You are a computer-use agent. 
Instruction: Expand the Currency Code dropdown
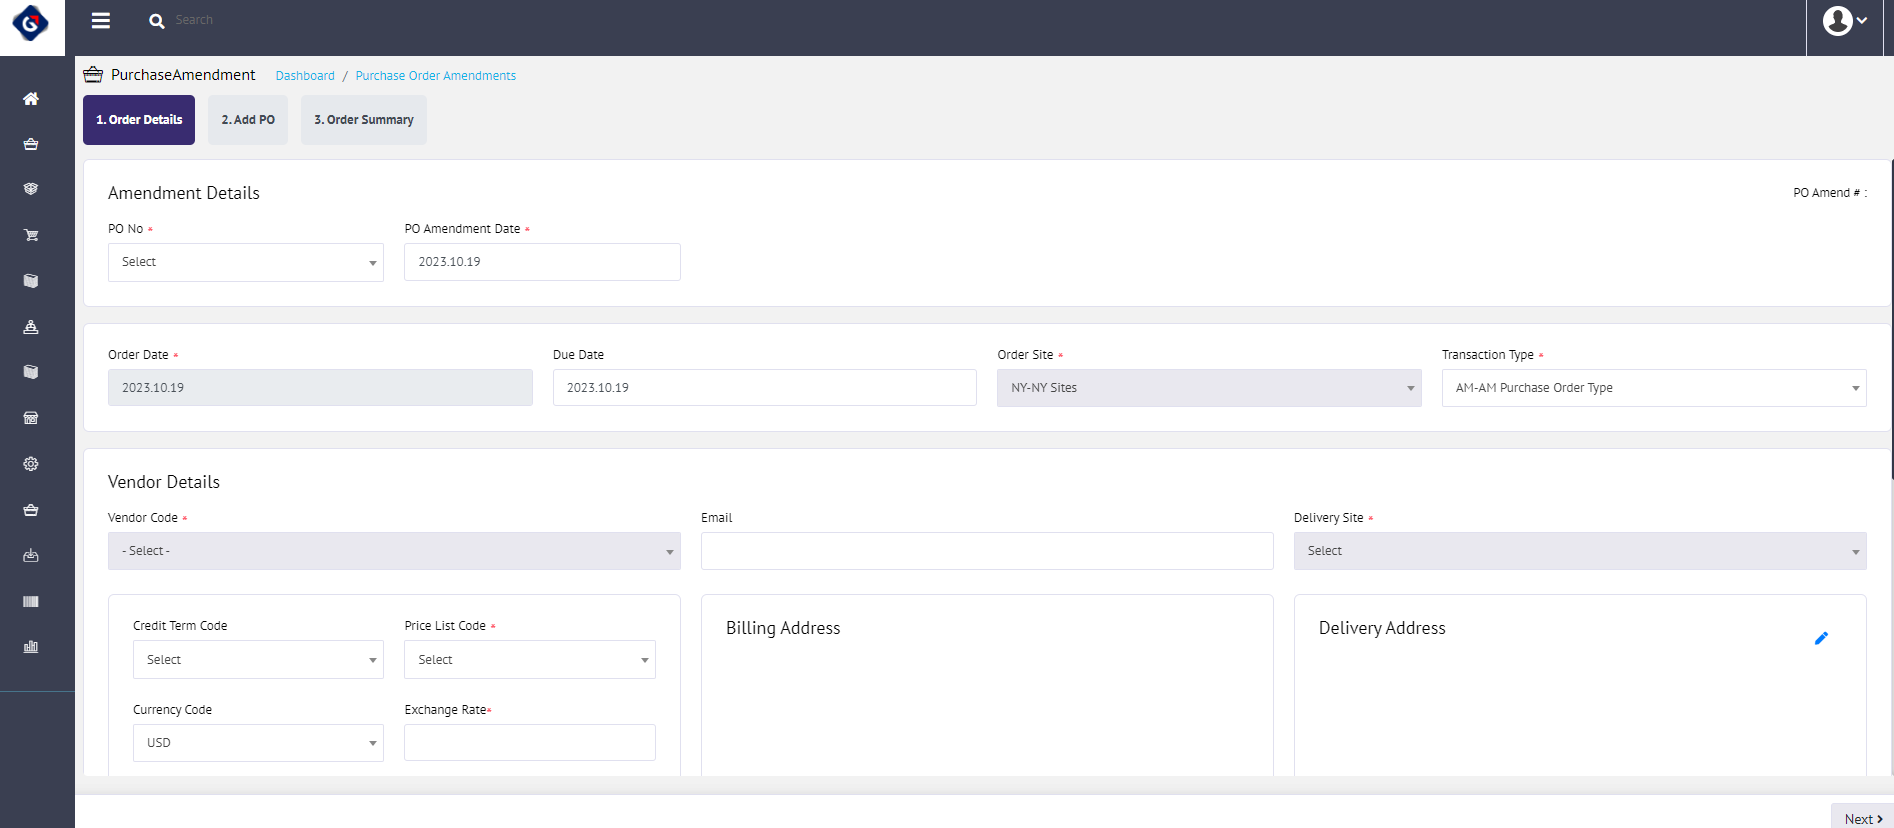(x=258, y=743)
